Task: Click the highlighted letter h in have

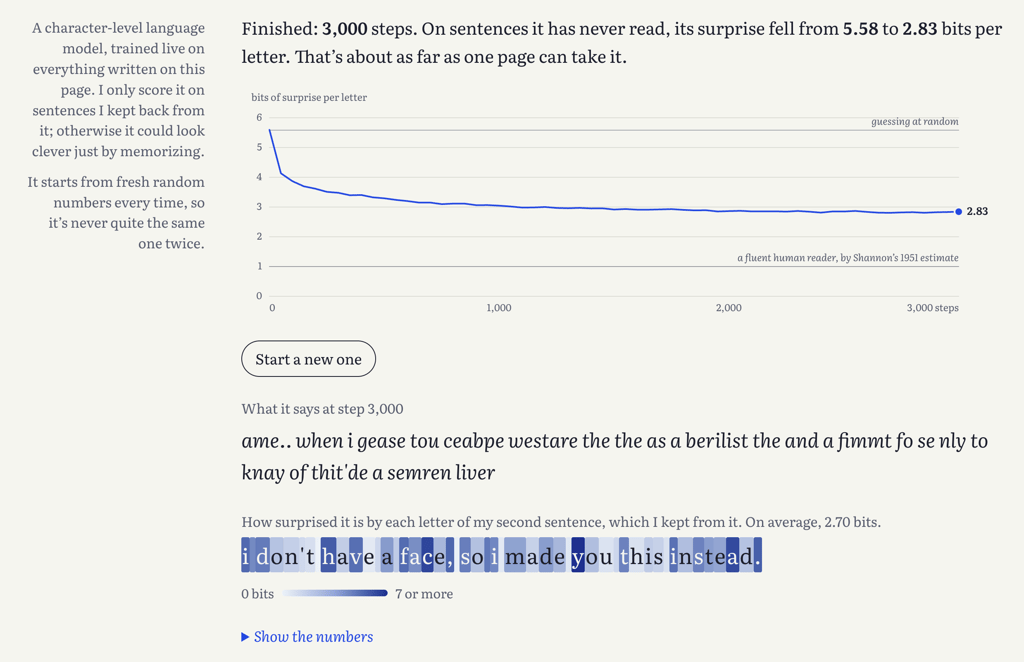Action: pos(328,556)
